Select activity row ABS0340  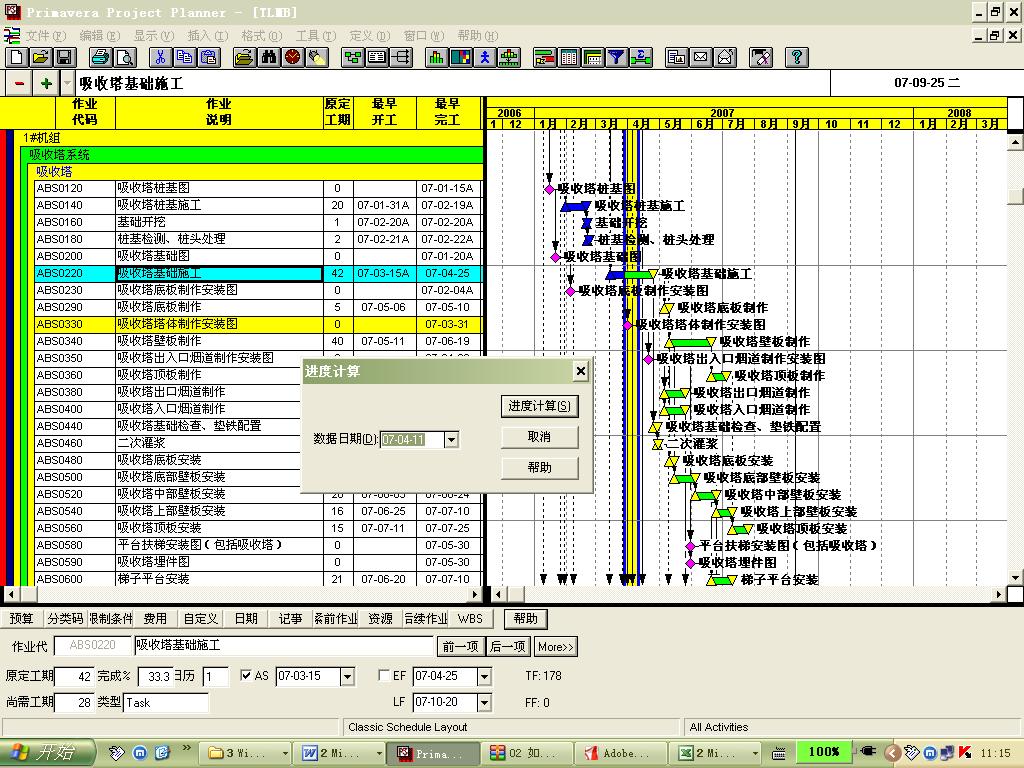258,341
